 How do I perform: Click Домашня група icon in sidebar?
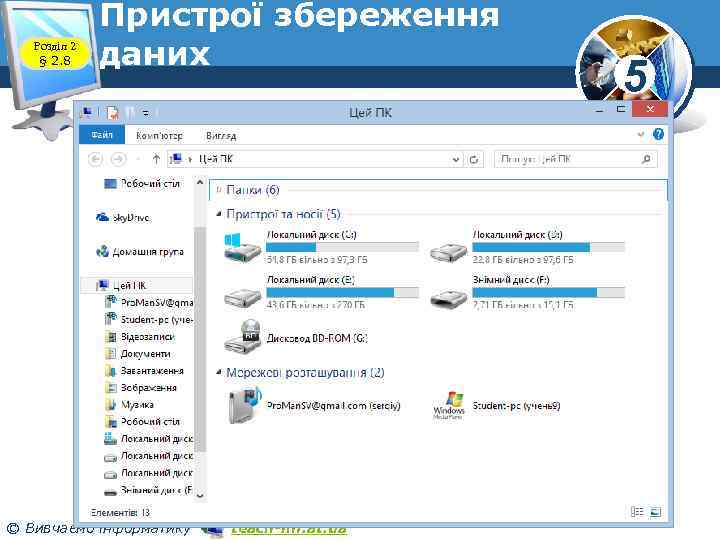click(x=102, y=251)
